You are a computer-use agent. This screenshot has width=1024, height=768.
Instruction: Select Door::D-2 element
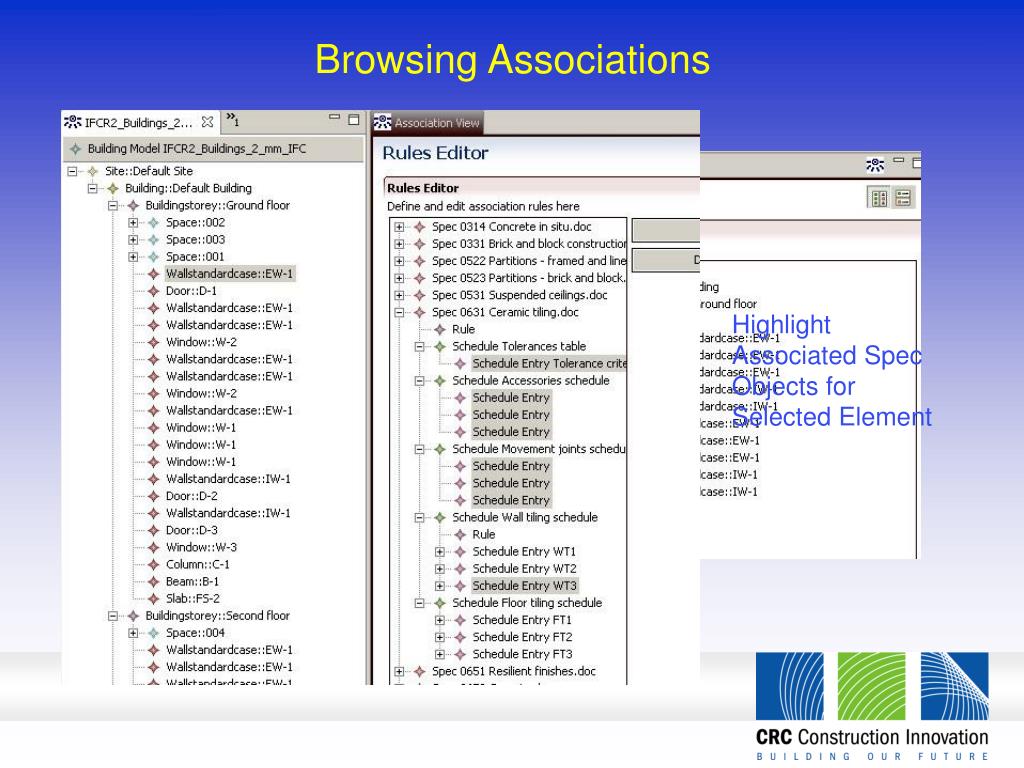tap(191, 496)
